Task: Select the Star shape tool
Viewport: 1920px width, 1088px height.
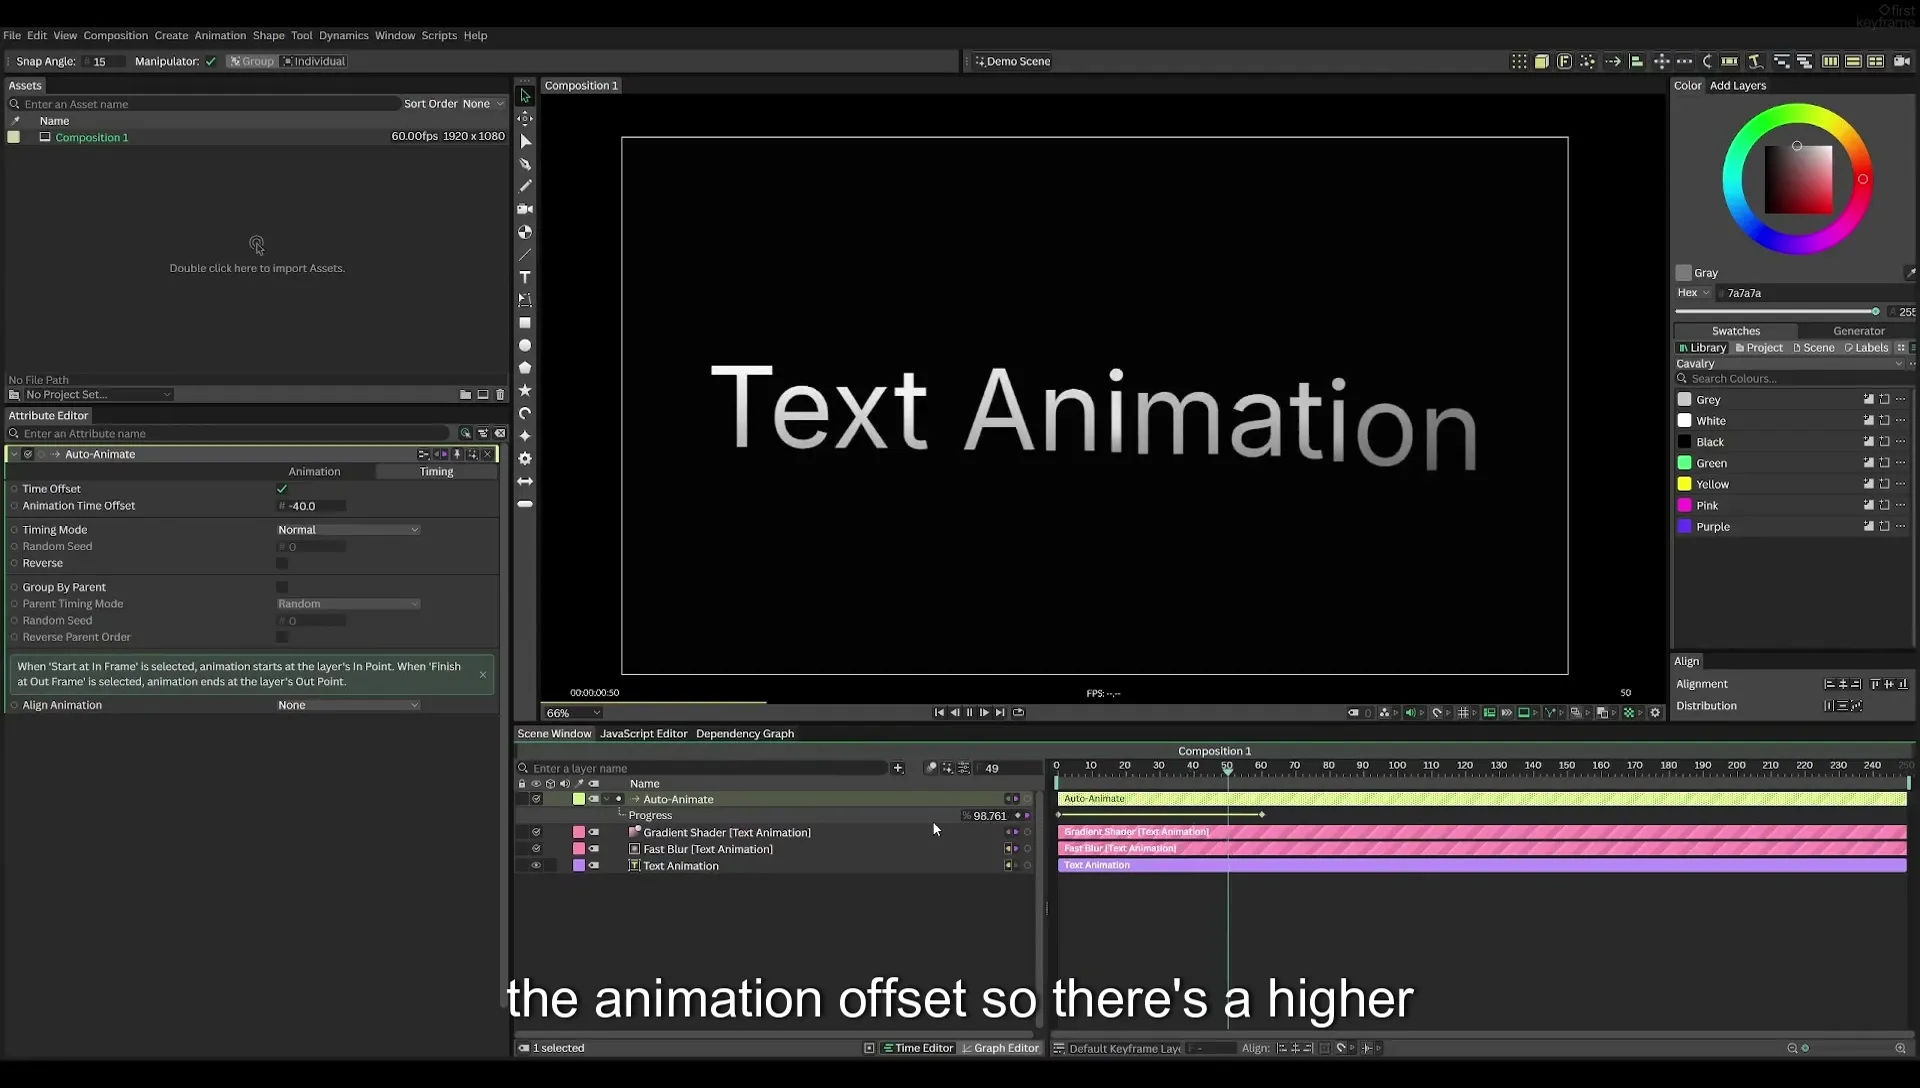Action: [x=525, y=391]
